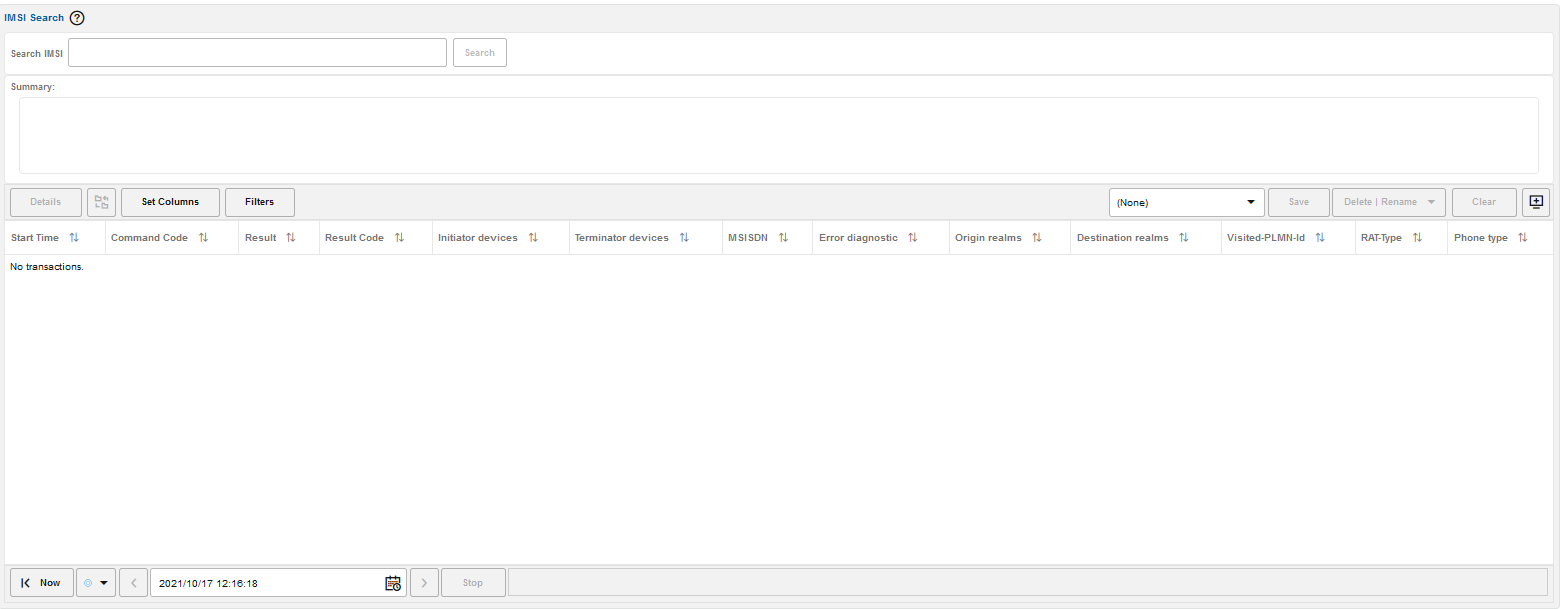
Task: Open the Delete | Rename dropdown
Action: (x=1389, y=202)
